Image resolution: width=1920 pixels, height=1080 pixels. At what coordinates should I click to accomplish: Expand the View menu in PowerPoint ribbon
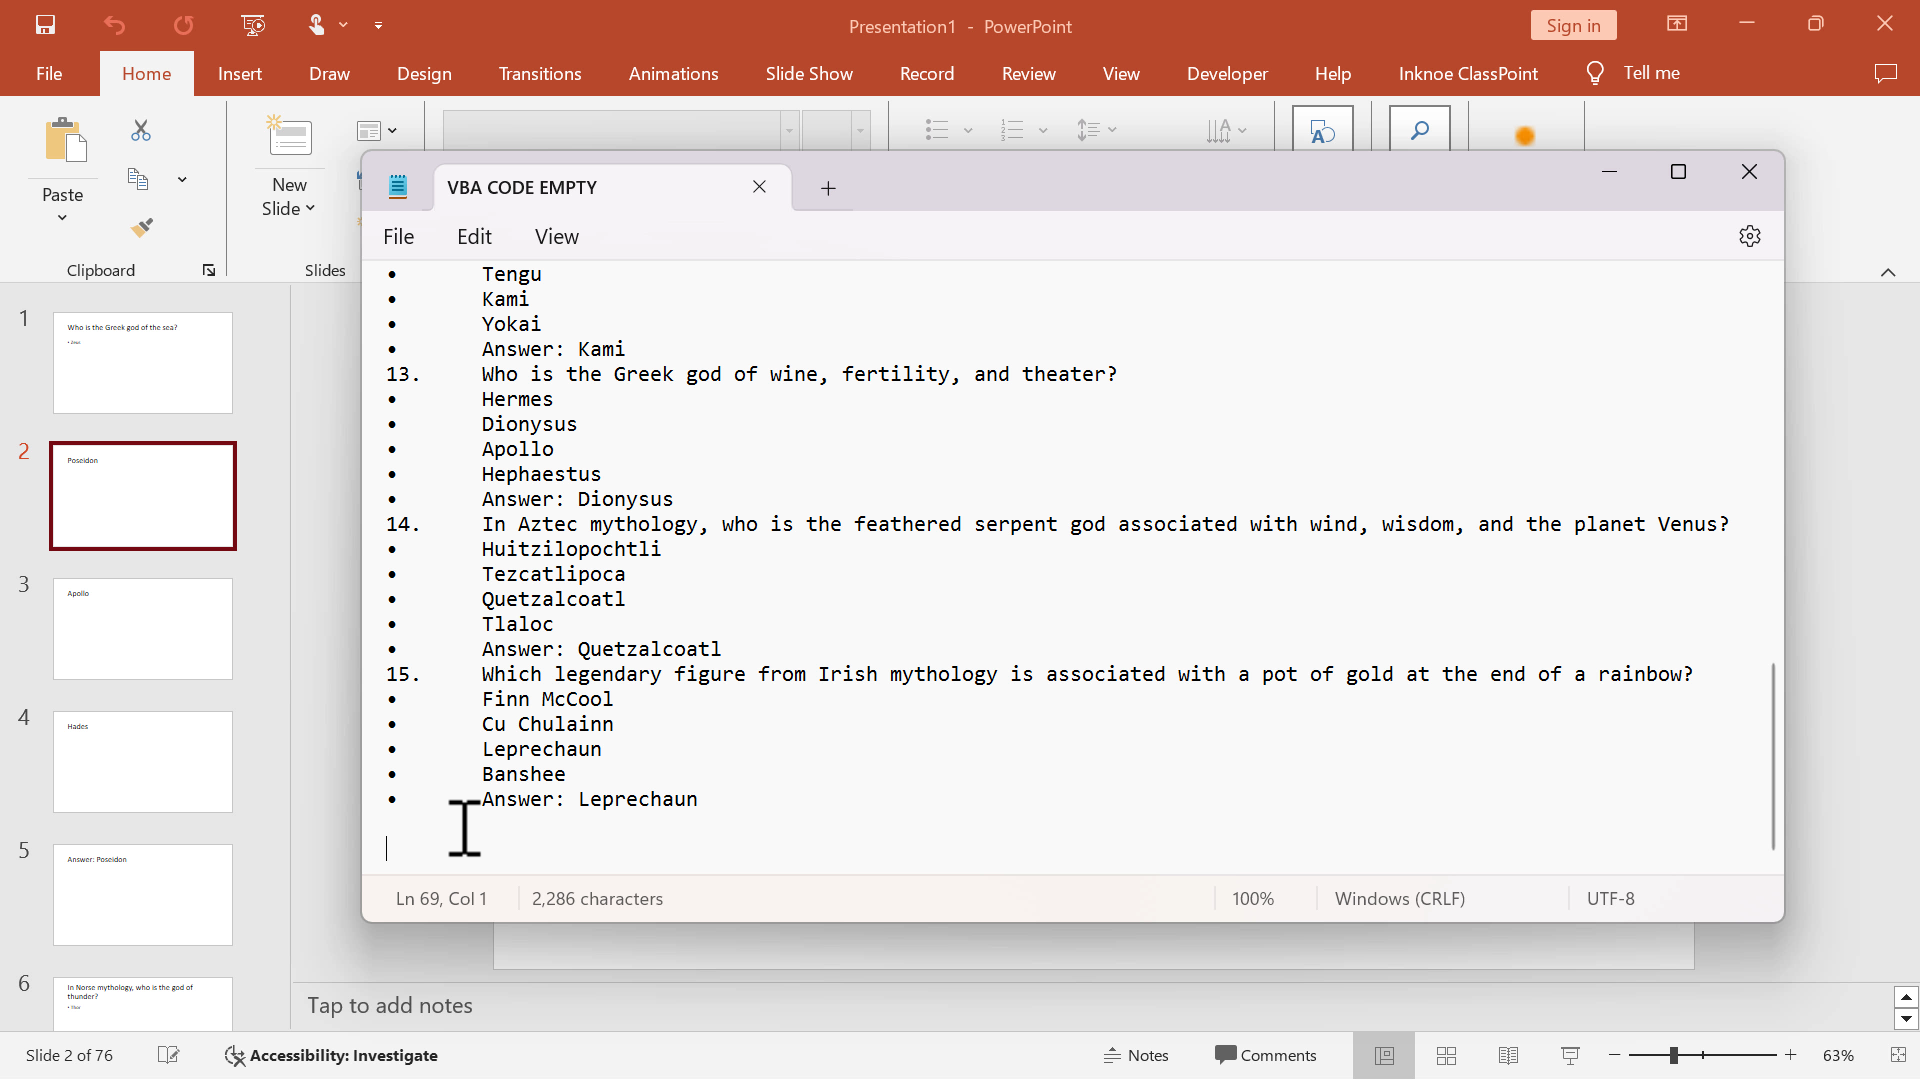click(1122, 73)
